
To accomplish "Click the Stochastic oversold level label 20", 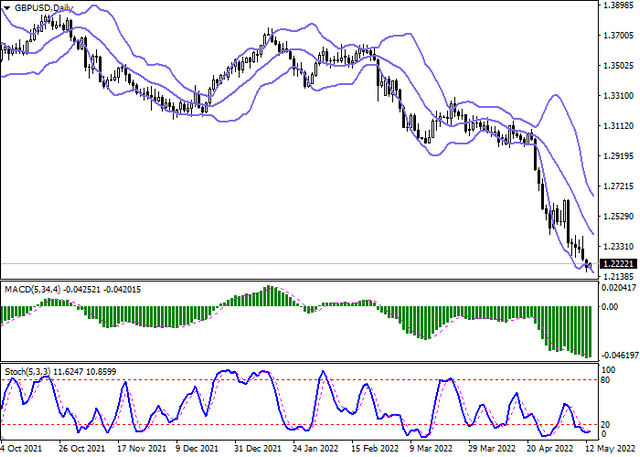I will tap(607, 425).
